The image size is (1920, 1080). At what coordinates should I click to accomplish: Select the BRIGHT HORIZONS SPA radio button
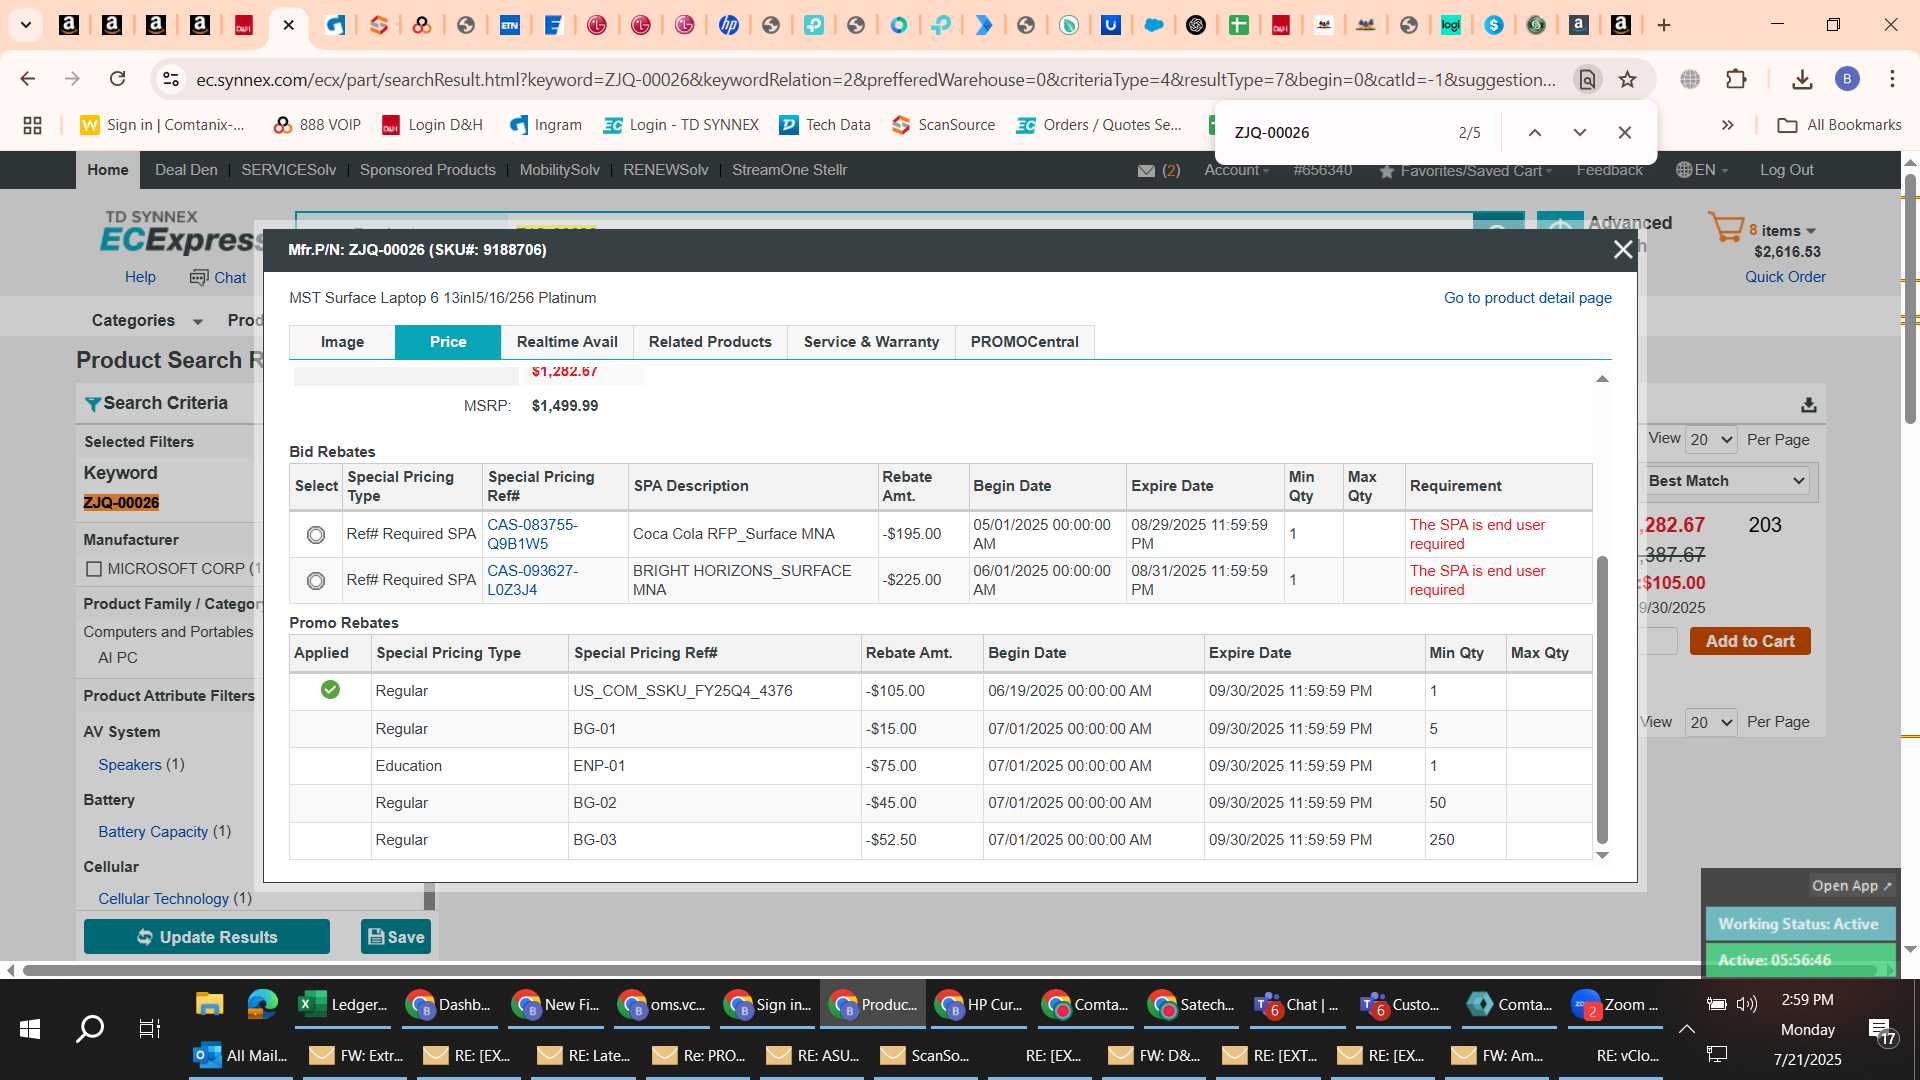click(x=316, y=581)
